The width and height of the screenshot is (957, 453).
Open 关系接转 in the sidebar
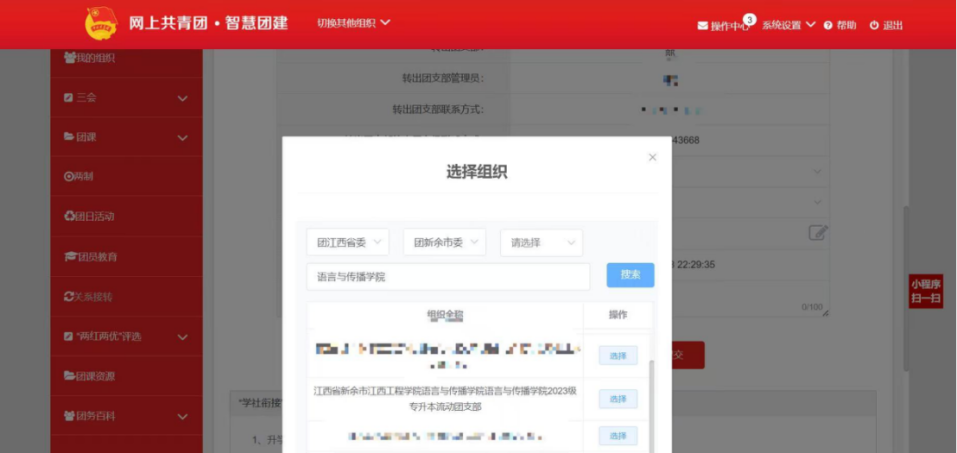[x=89, y=297]
